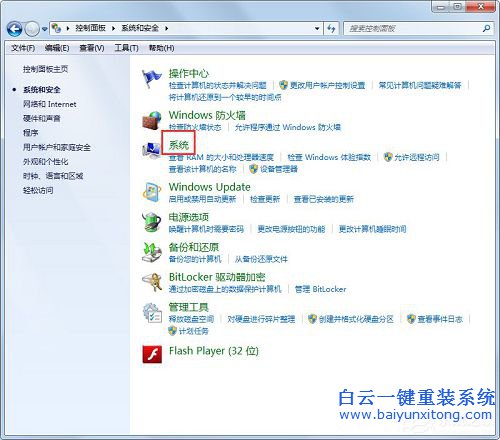Open the 工具(T) menu
The width and height of the screenshot is (500, 440).
pyautogui.click(x=126, y=48)
